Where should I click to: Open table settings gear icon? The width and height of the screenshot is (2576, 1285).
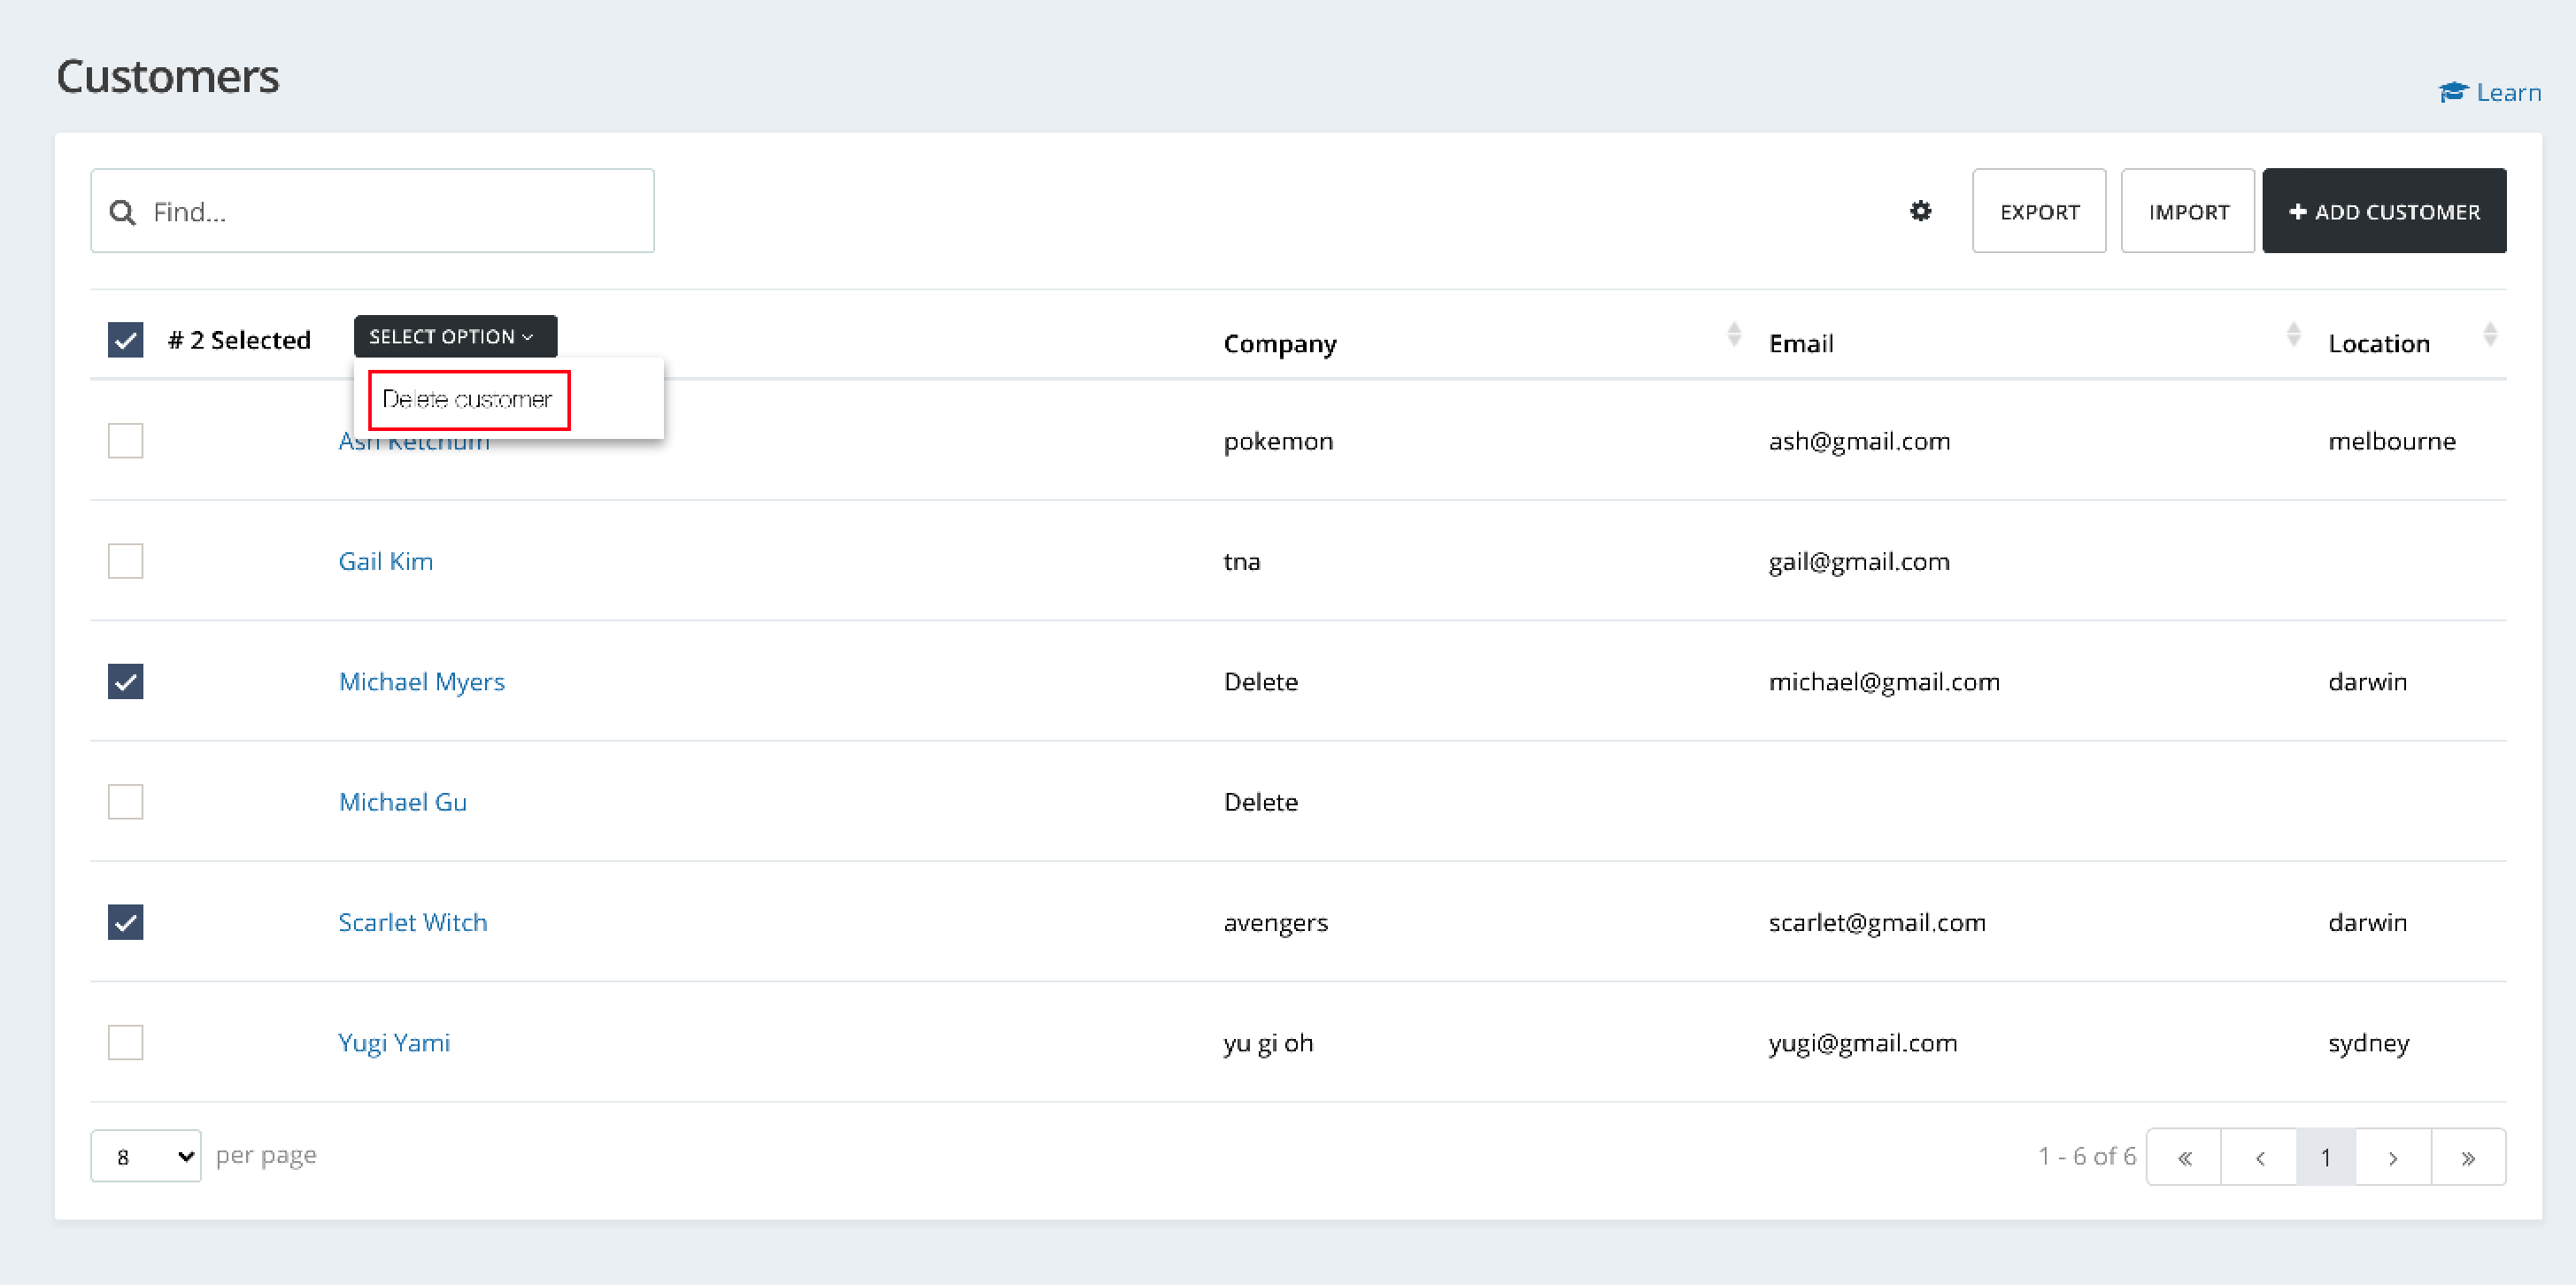(1920, 211)
